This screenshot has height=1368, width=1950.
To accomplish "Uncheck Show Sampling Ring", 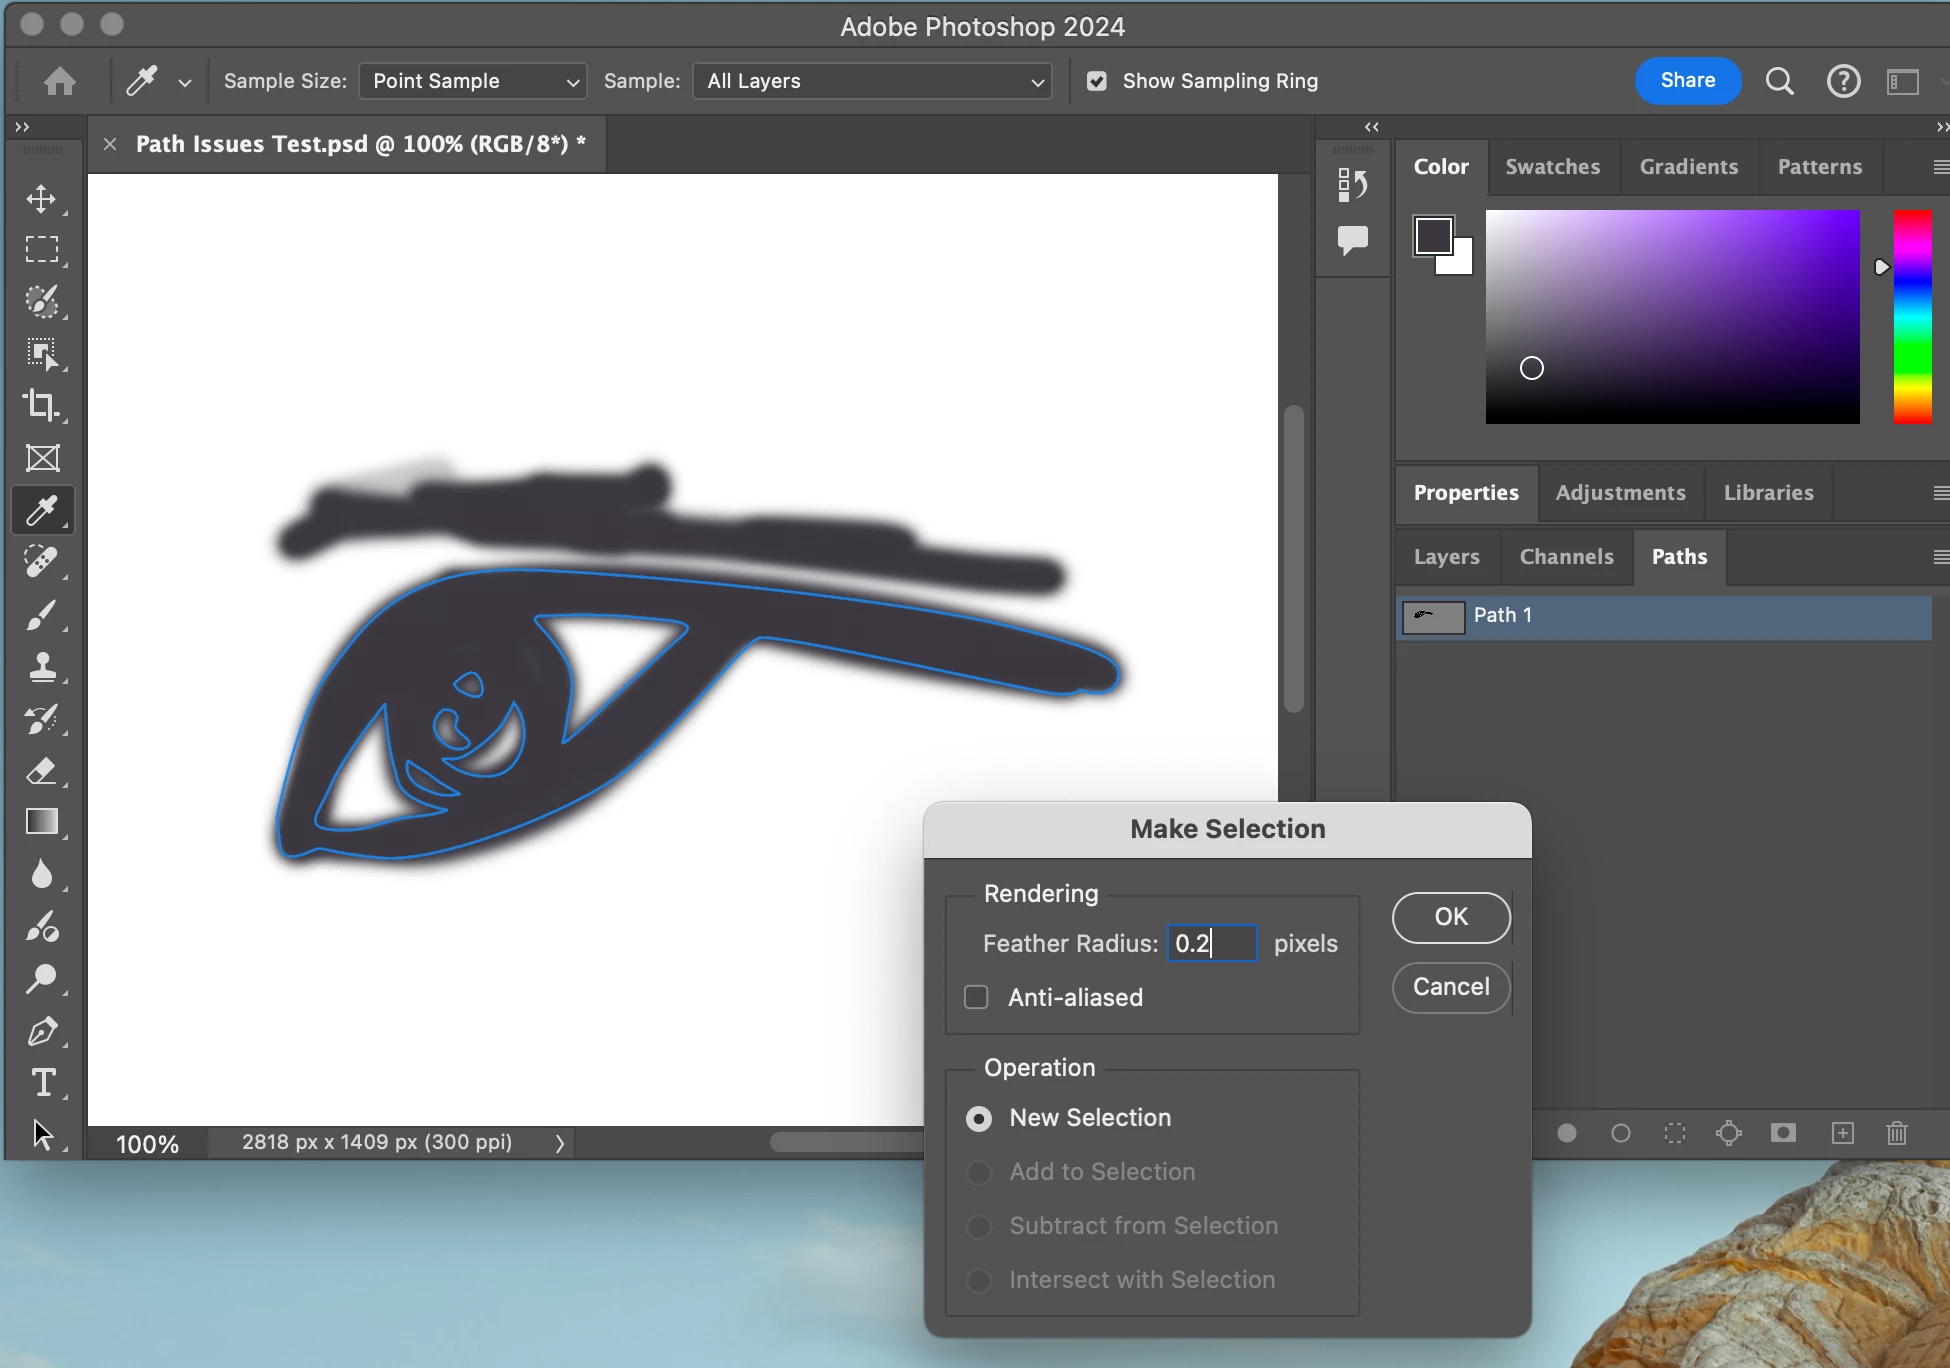I will [x=1097, y=81].
